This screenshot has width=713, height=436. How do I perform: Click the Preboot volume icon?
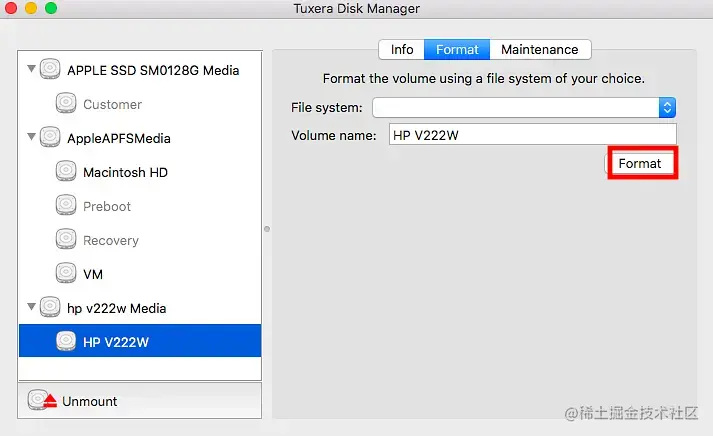66,205
